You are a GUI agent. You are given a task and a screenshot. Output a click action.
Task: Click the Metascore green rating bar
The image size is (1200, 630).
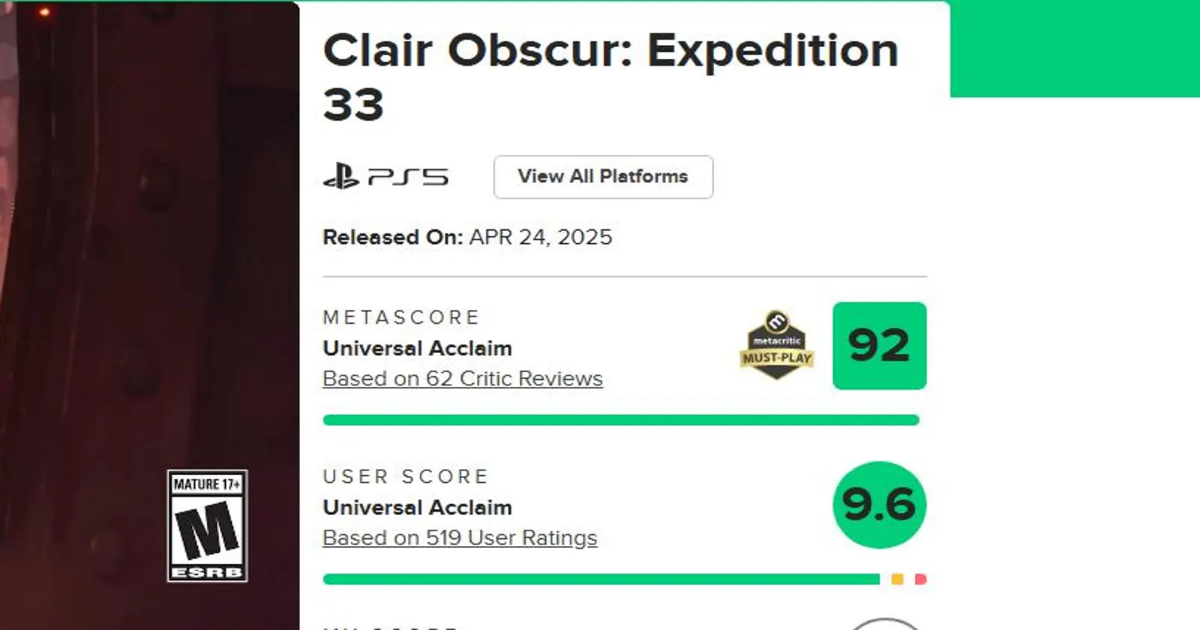[620, 420]
